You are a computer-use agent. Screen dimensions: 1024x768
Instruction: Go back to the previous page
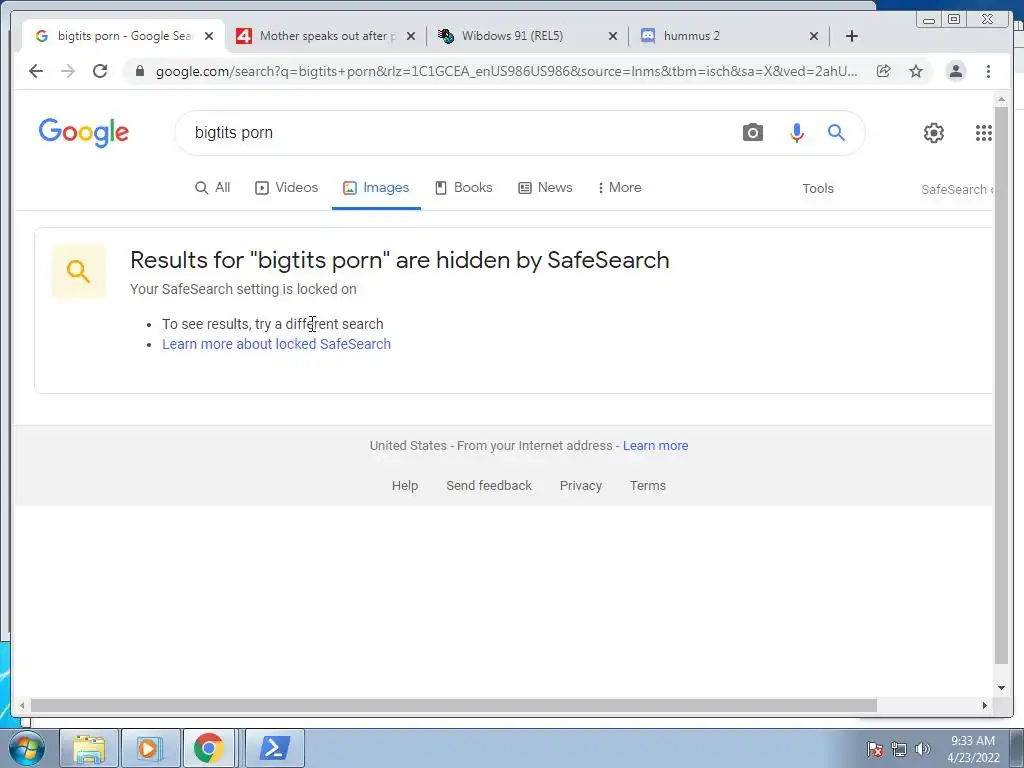36,71
